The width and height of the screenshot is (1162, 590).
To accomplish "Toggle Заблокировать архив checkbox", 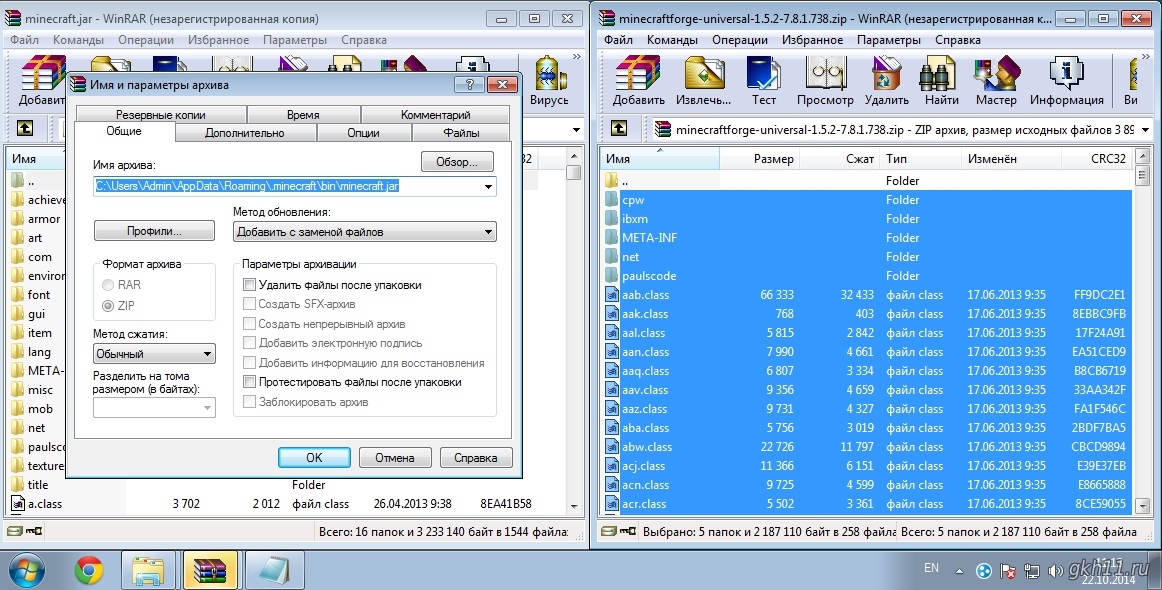I will pyautogui.click(x=250, y=402).
